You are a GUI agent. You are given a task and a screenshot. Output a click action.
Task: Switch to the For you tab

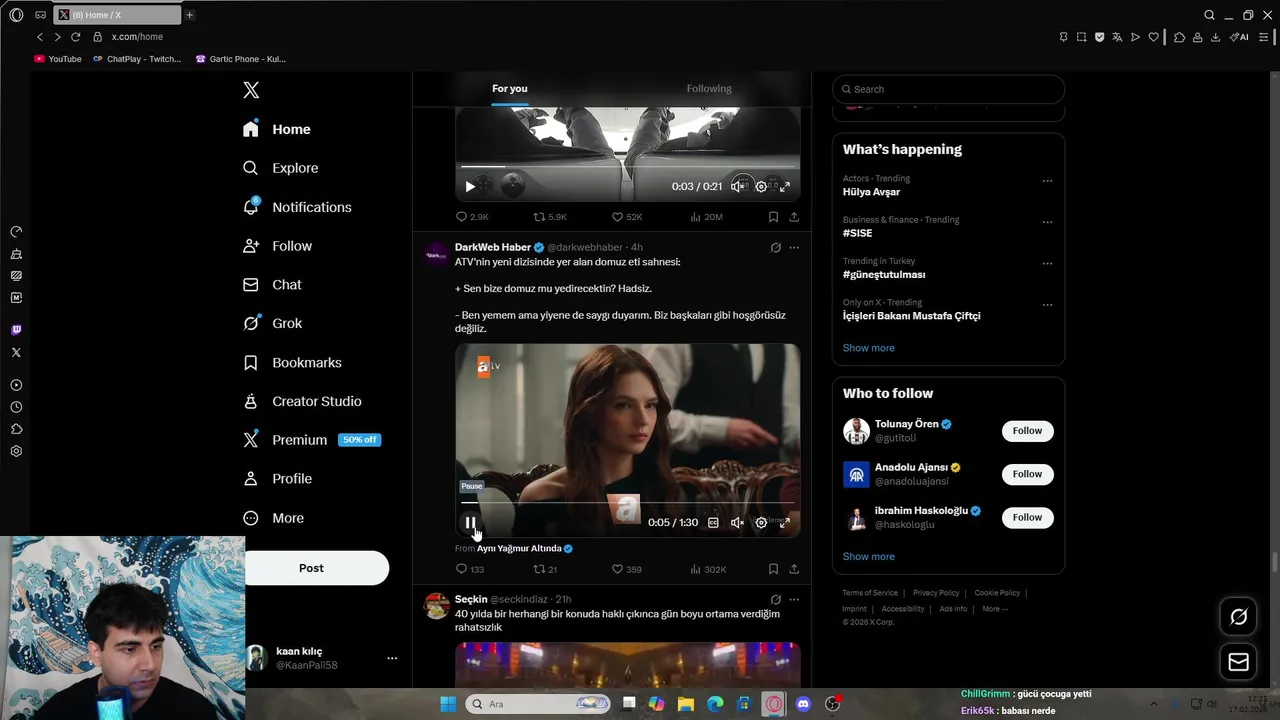pyautogui.click(x=510, y=89)
